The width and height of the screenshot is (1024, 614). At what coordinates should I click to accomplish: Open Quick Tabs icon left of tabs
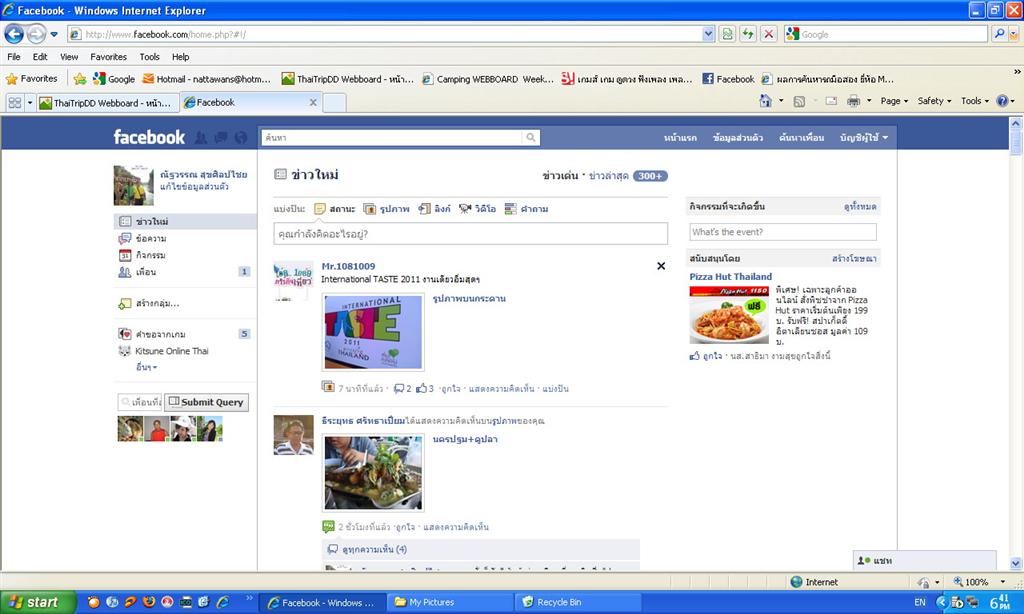point(15,102)
